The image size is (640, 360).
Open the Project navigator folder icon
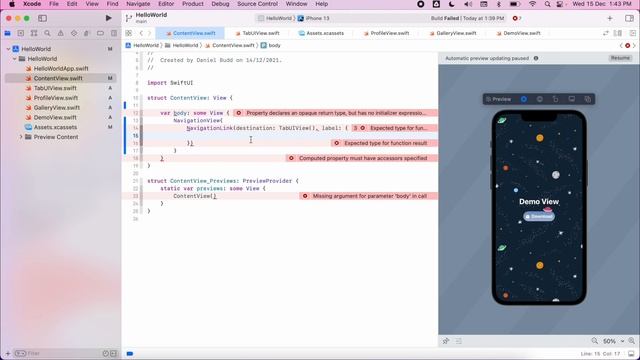point(7,33)
